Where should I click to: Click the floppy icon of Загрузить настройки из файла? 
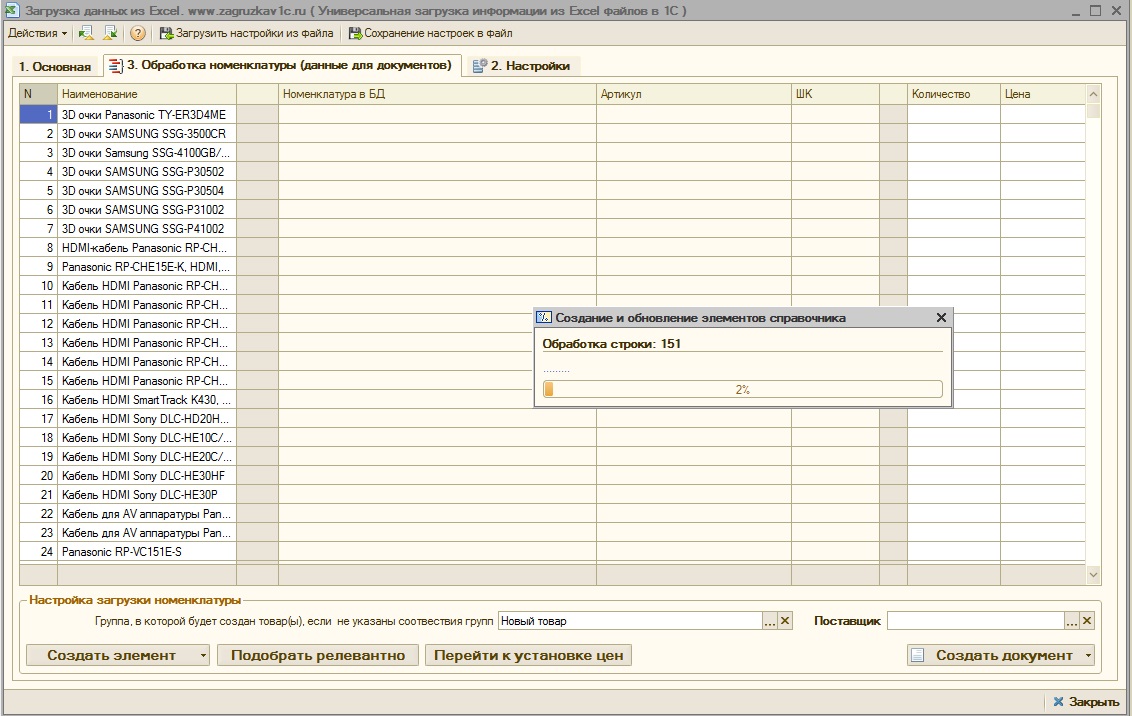[167, 33]
